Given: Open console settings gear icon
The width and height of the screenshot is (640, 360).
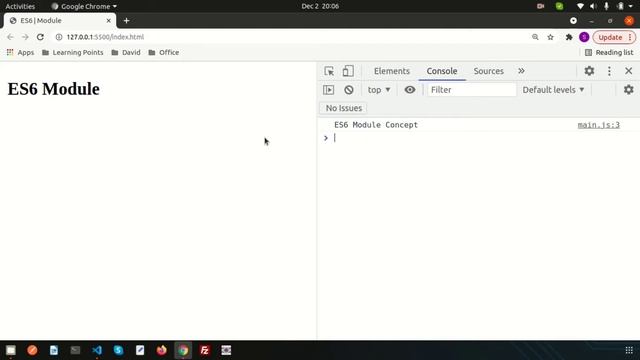Looking at the screenshot, I should pyautogui.click(x=629, y=90).
